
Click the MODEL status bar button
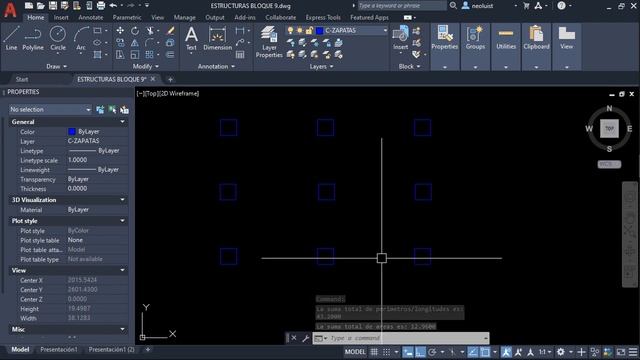coord(355,352)
